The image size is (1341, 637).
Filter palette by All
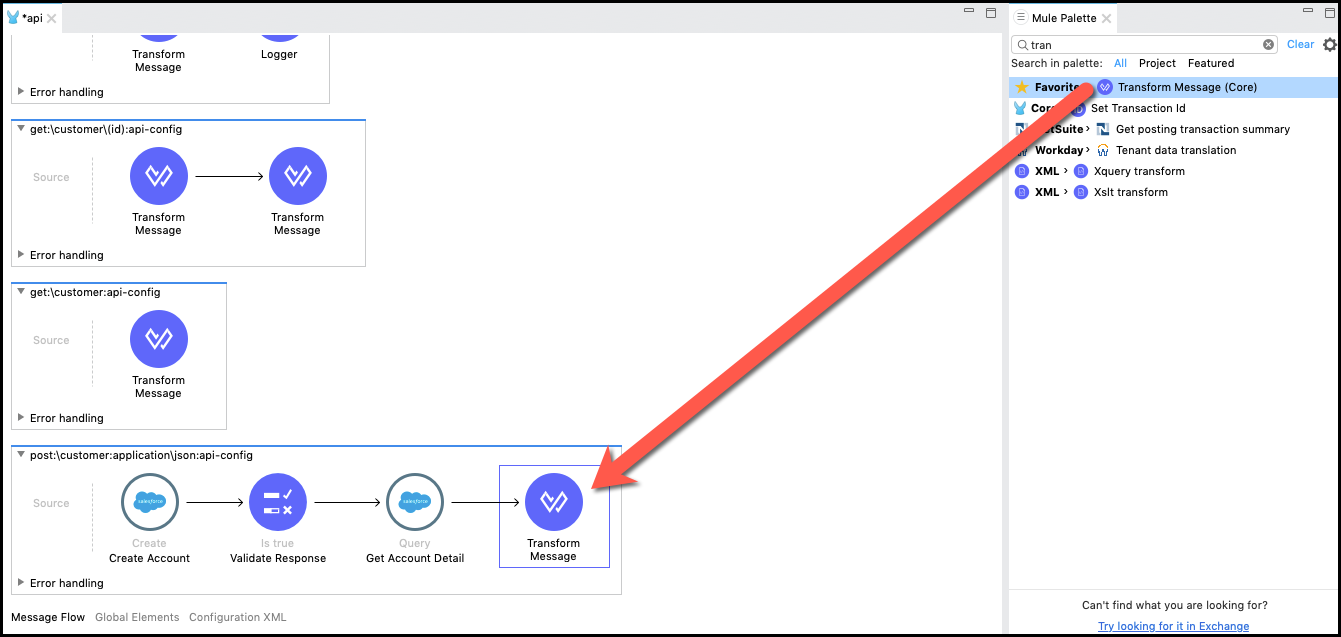(x=1121, y=63)
